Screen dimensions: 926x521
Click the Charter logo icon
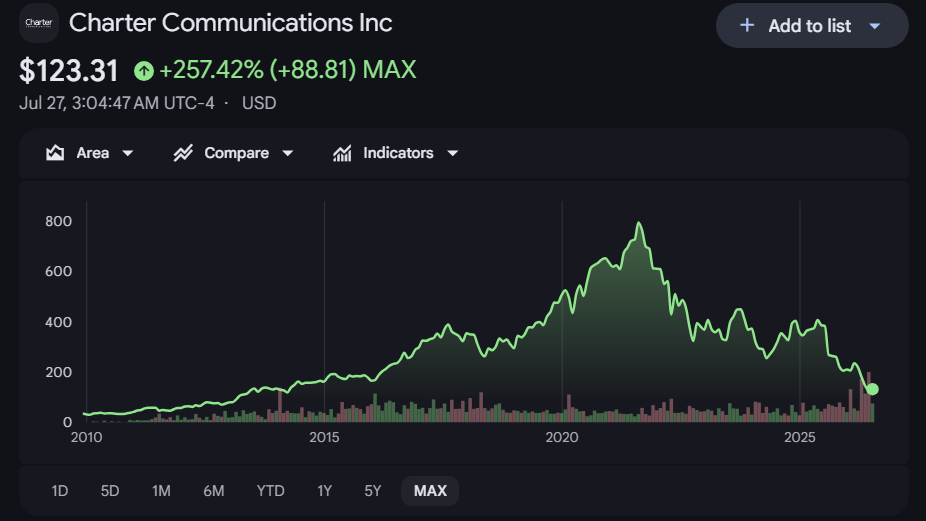point(39,23)
